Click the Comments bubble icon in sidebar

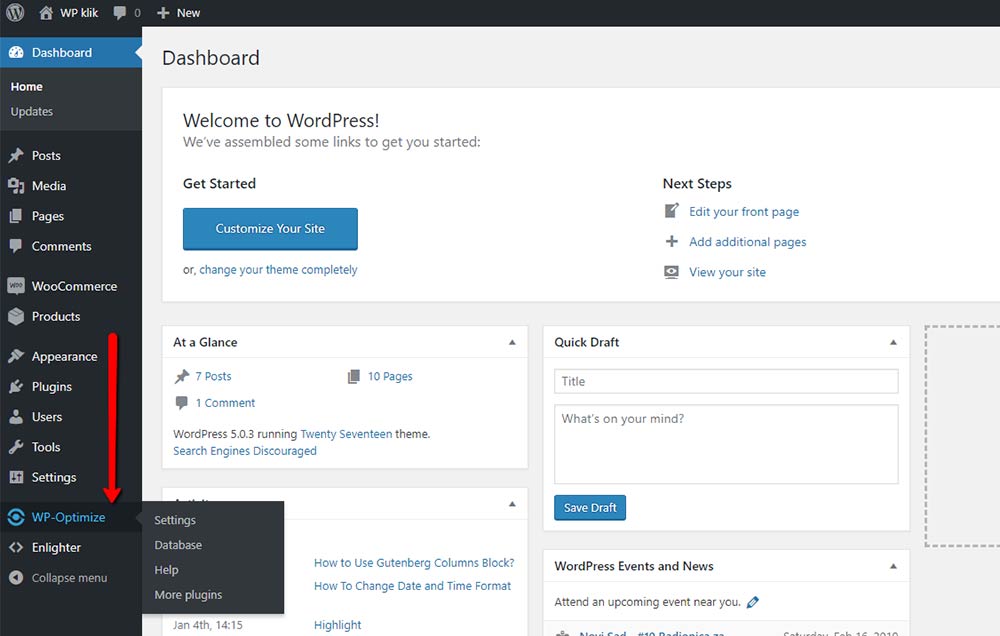[16, 246]
